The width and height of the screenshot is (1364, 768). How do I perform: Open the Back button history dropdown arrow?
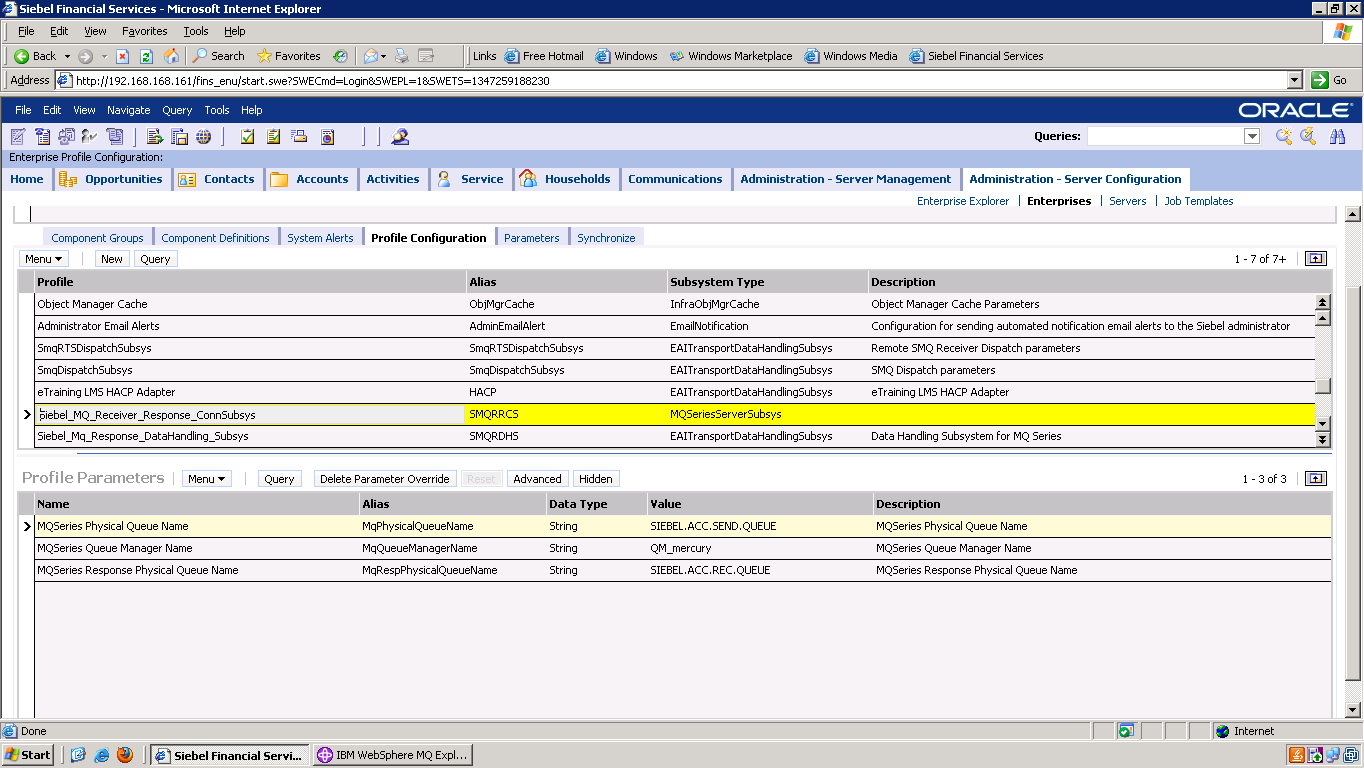[x=67, y=56]
